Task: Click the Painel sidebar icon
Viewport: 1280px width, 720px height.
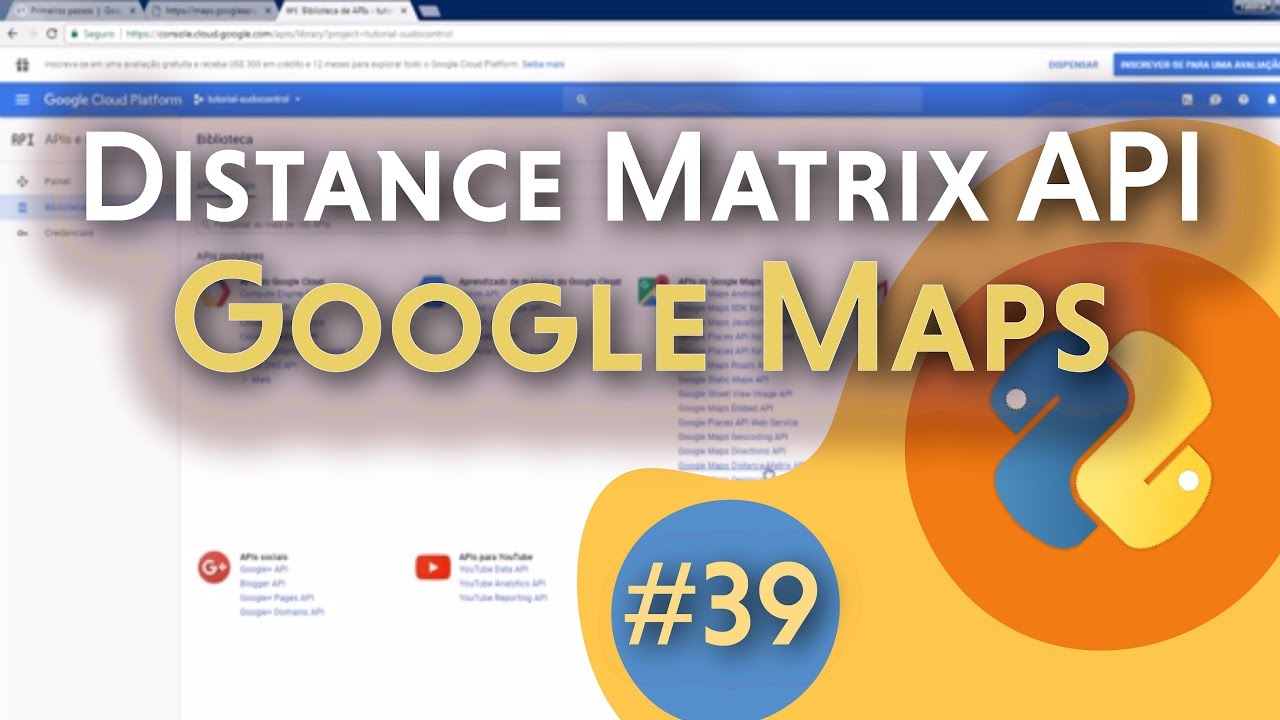Action: (x=22, y=182)
